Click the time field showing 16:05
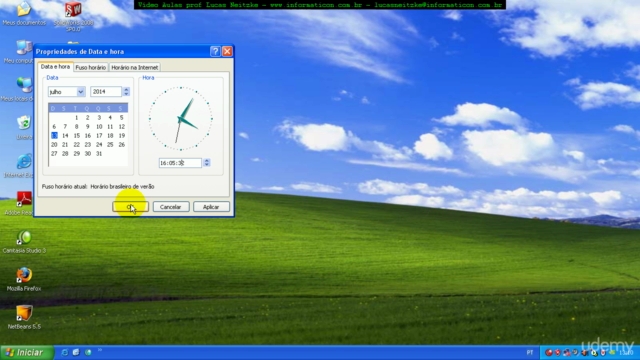This screenshot has height=360, width=640. tap(180, 163)
